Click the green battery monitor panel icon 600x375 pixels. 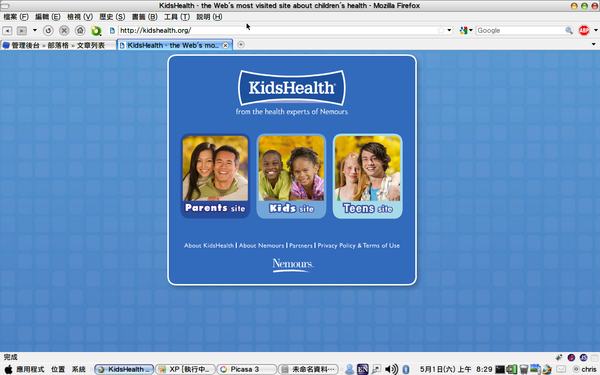(x=512, y=369)
